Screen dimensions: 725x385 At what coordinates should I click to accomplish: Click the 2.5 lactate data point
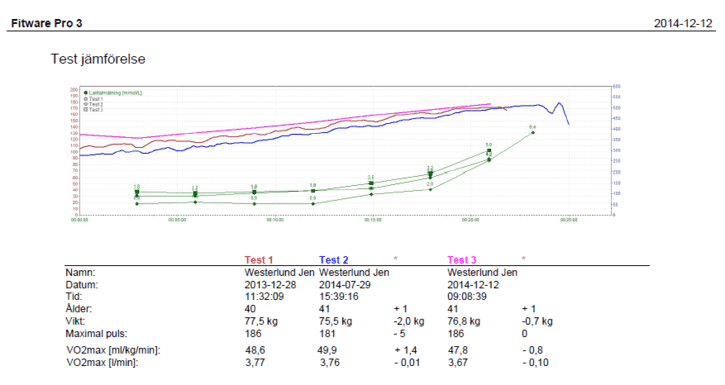(371, 183)
